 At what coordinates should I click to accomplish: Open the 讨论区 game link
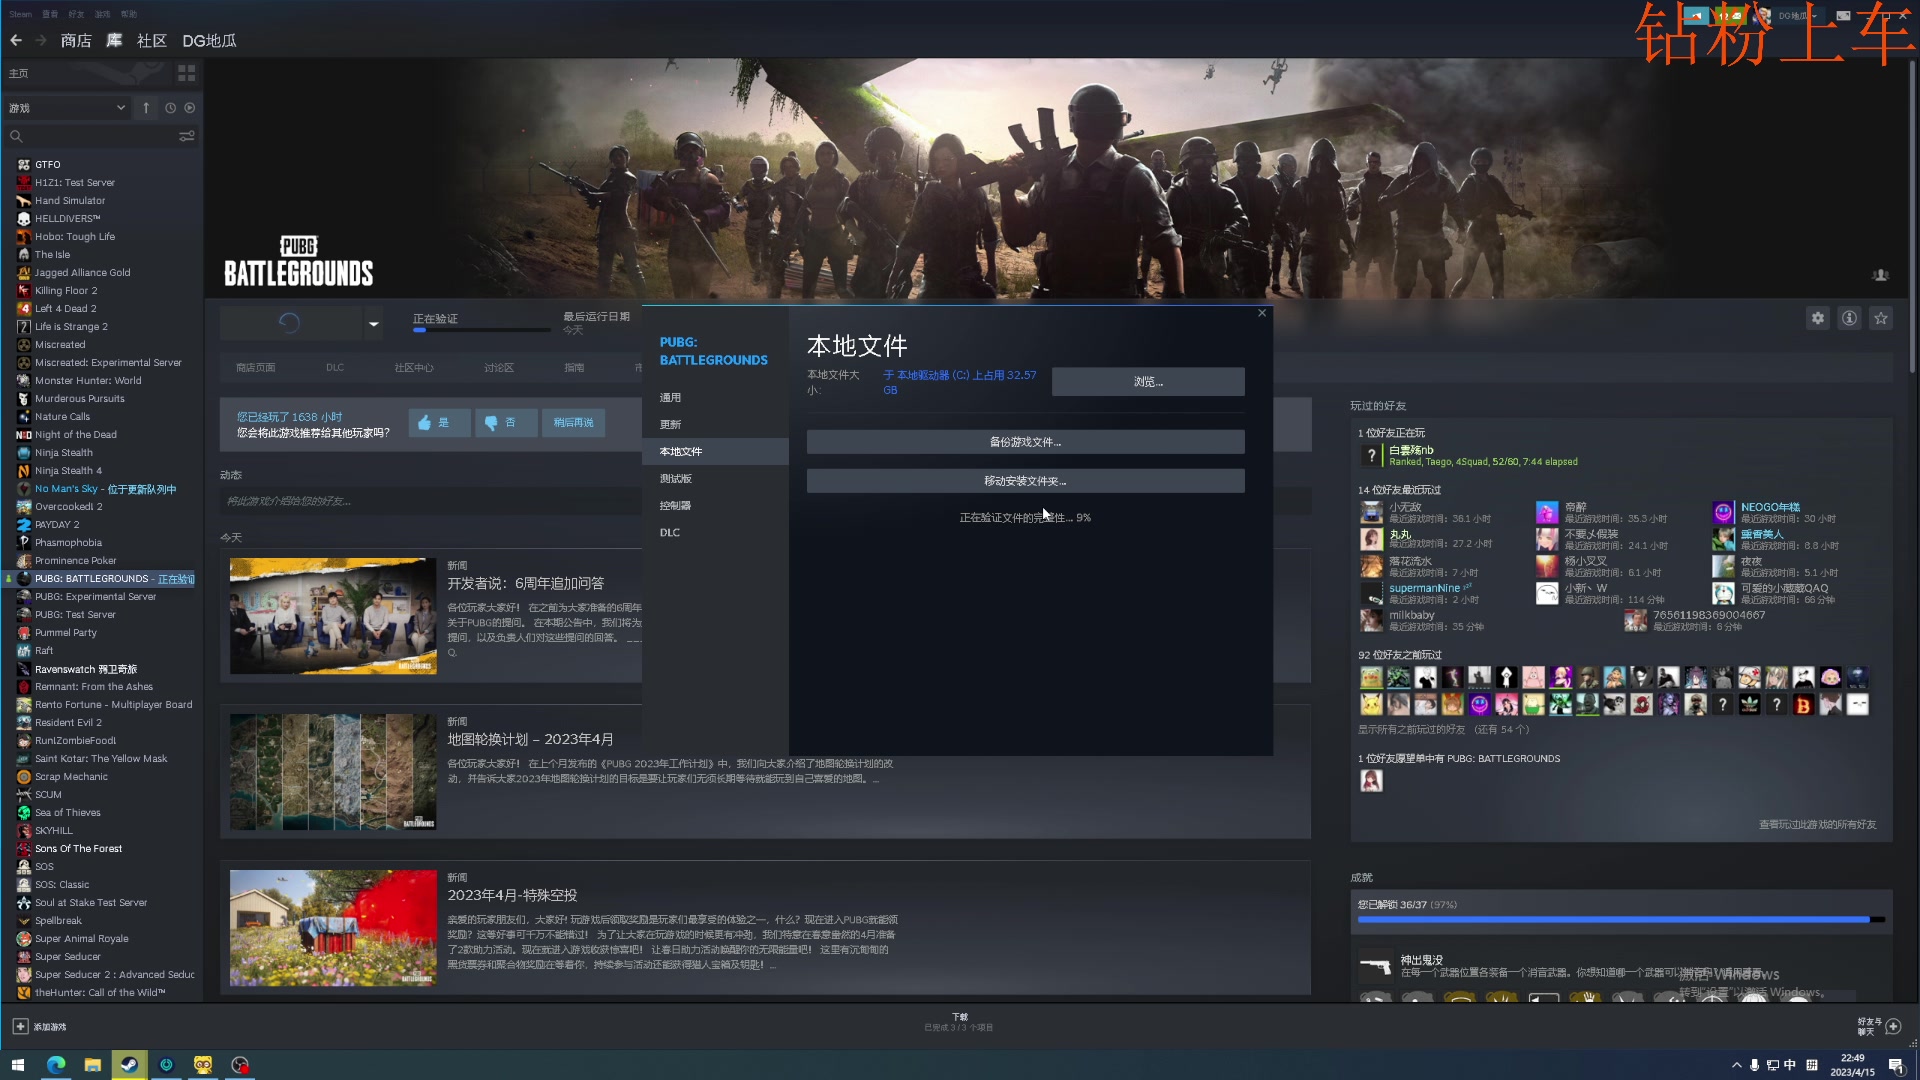point(499,368)
